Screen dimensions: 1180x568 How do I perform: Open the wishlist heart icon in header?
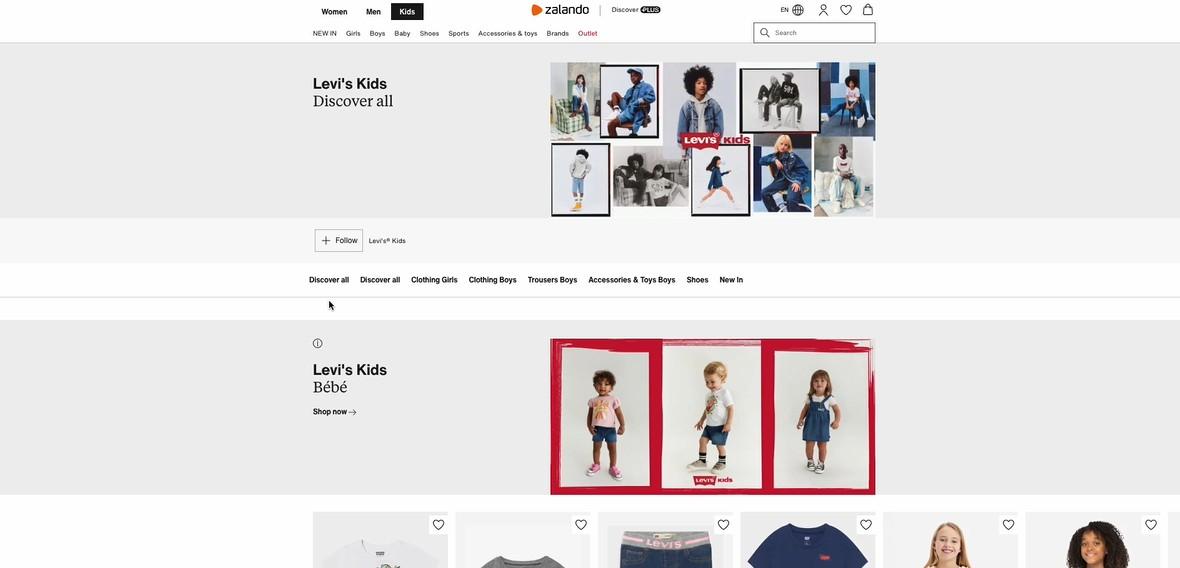(846, 10)
